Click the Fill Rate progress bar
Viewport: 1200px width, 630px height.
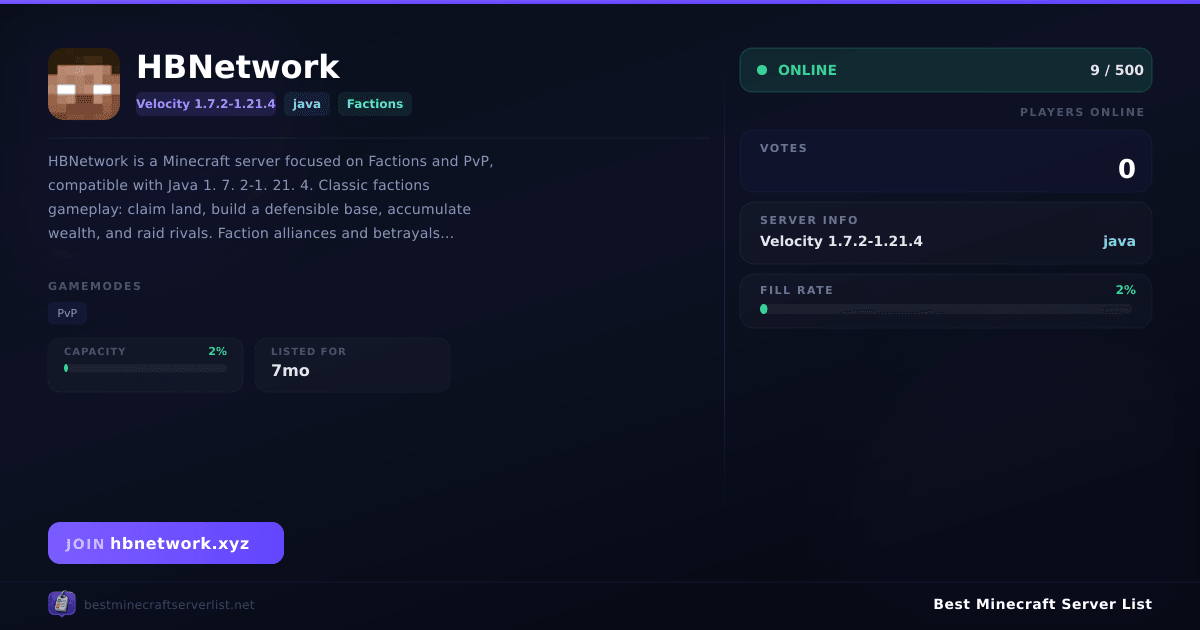click(x=946, y=309)
